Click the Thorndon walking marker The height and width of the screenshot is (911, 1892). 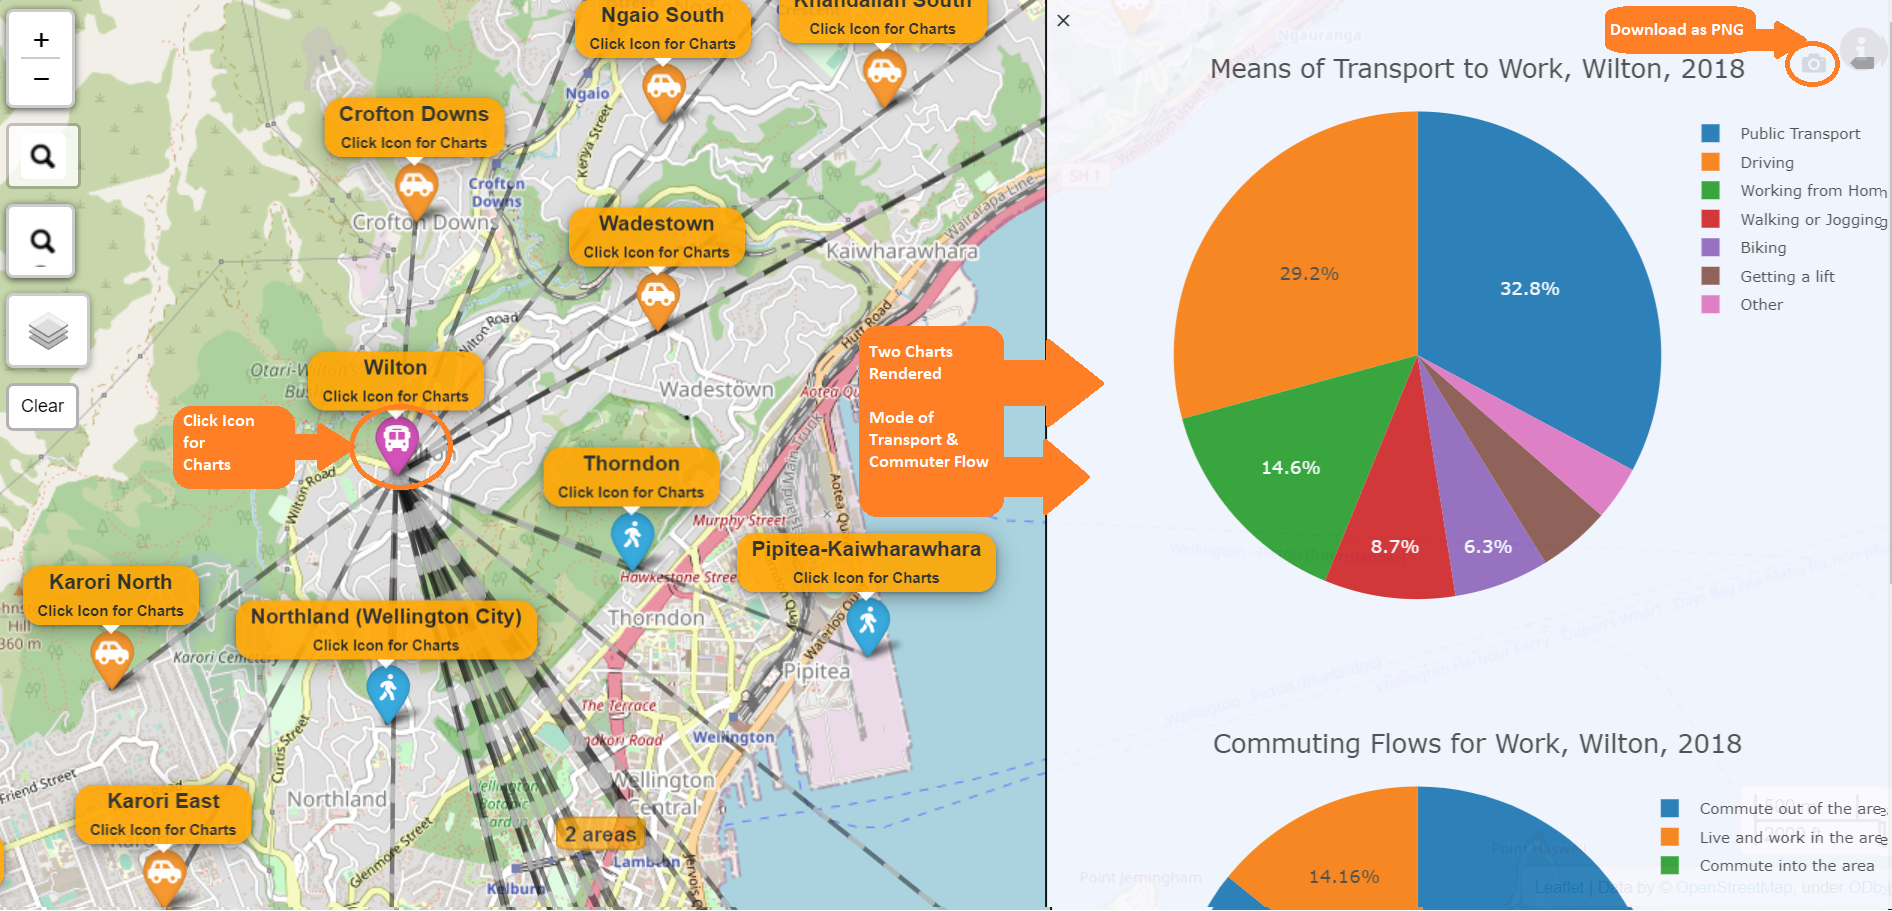coord(632,536)
